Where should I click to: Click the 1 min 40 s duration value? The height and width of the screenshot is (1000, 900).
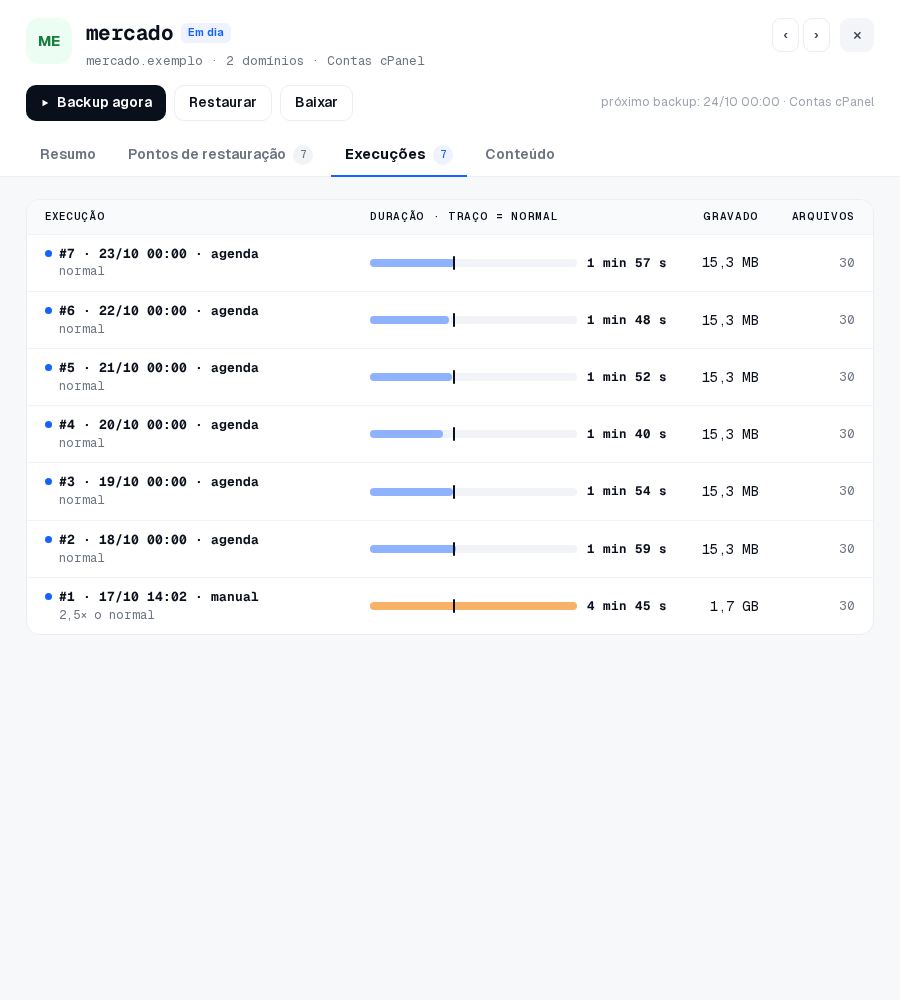pyautogui.click(x=626, y=434)
